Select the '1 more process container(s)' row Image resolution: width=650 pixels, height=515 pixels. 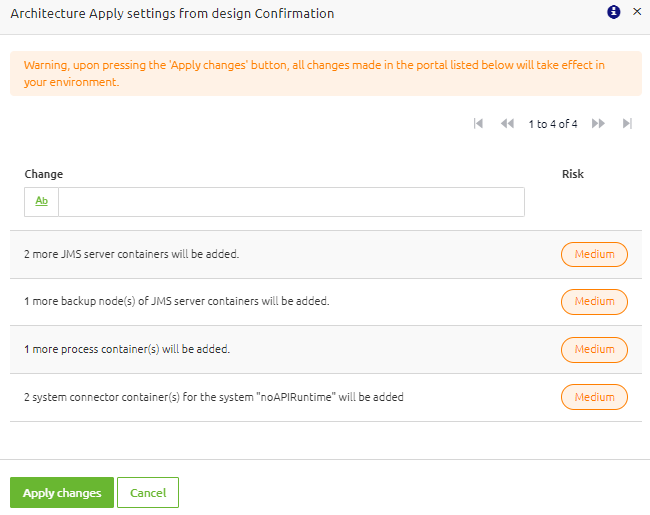coord(326,349)
